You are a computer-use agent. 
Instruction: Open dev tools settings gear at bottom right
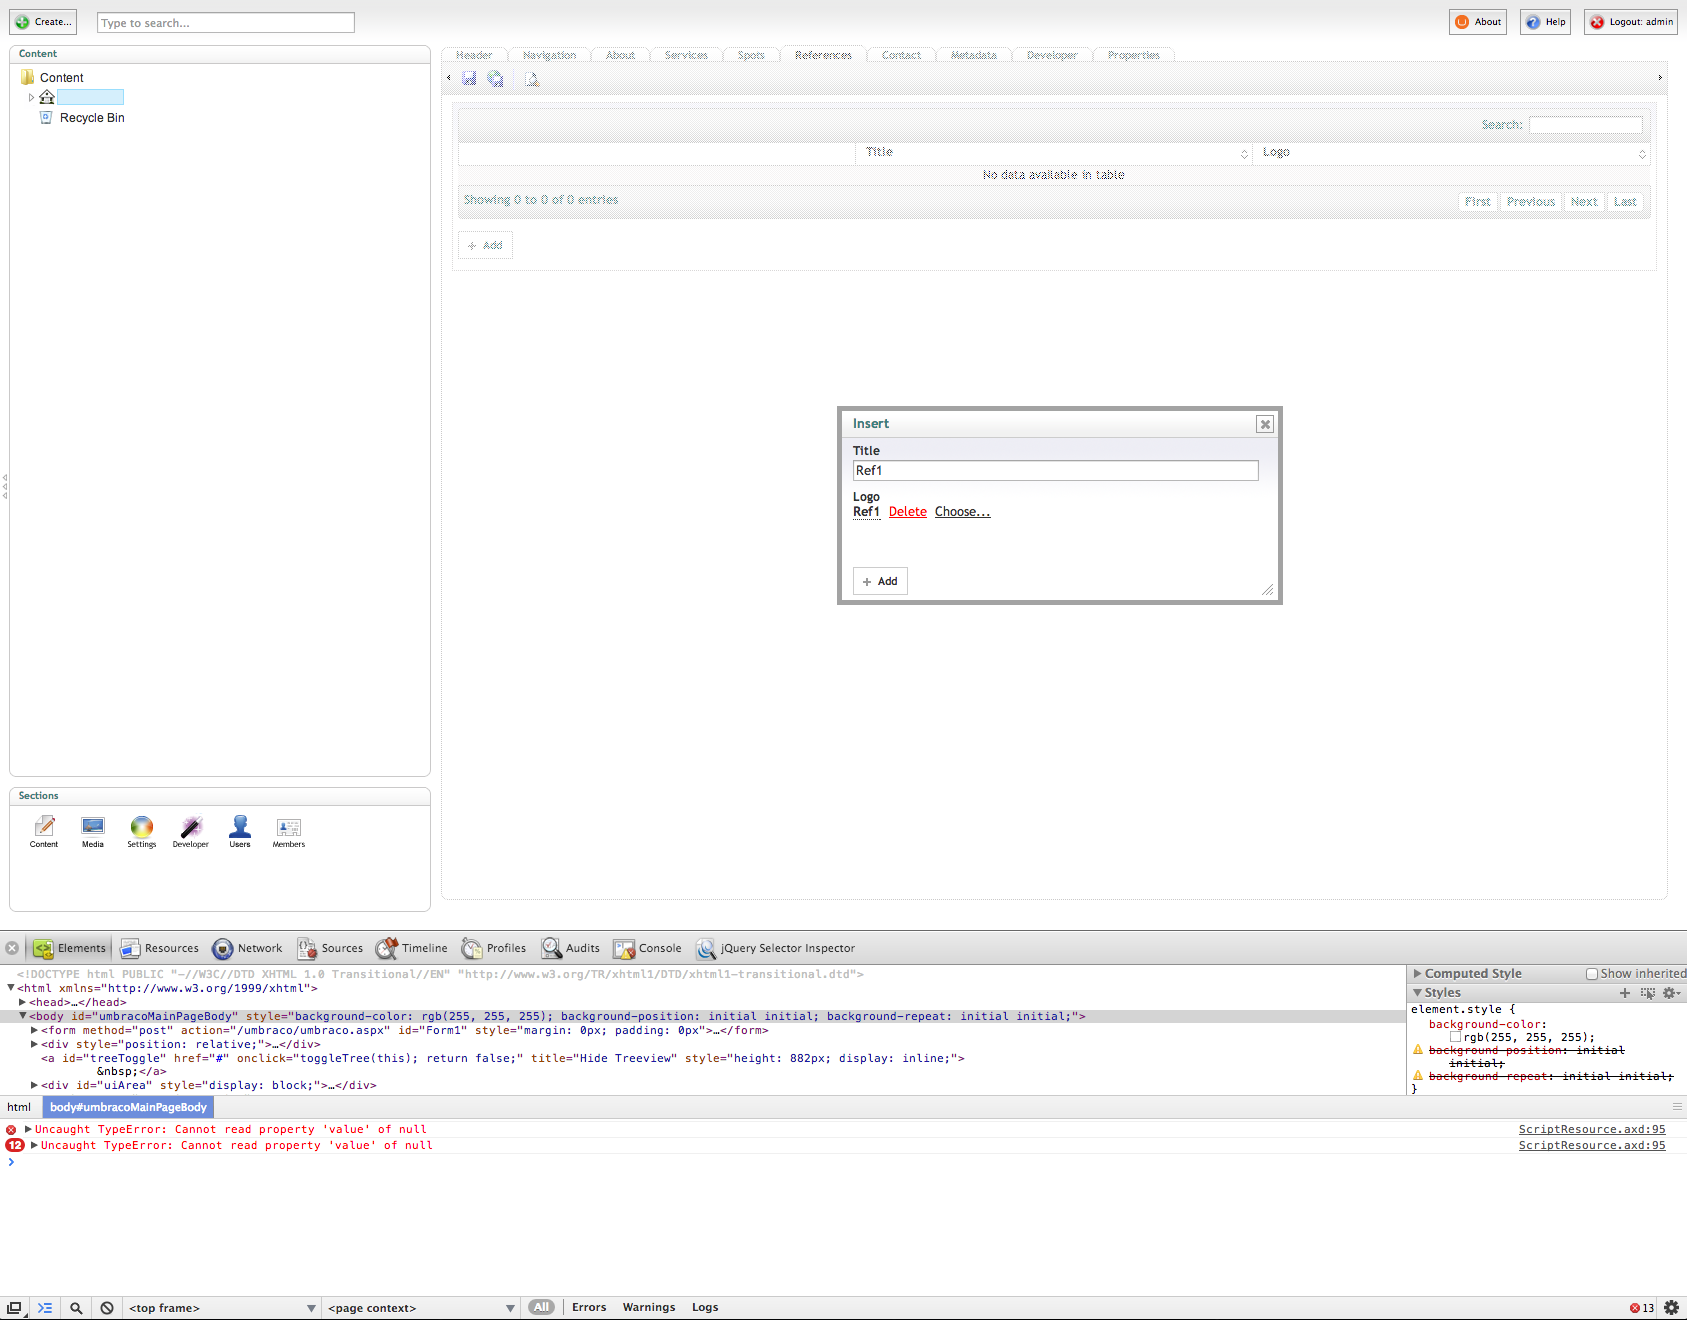tap(1671, 1307)
